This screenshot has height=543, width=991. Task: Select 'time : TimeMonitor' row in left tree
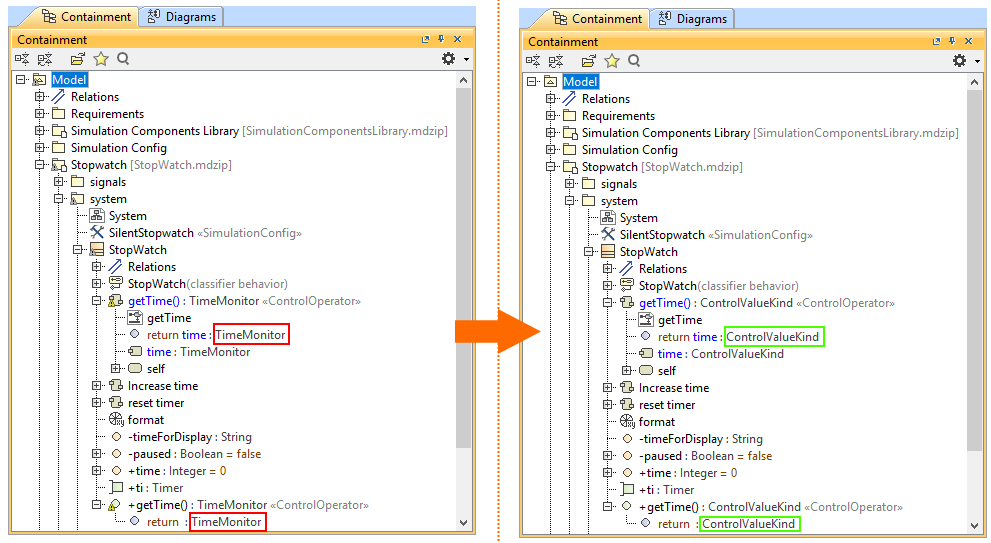tap(198, 352)
